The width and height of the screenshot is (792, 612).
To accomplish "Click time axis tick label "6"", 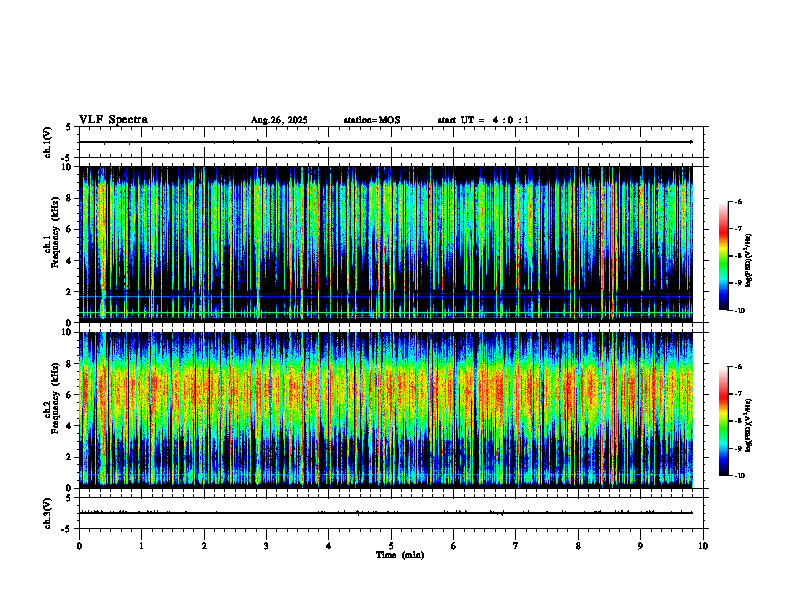I will [x=454, y=546].
